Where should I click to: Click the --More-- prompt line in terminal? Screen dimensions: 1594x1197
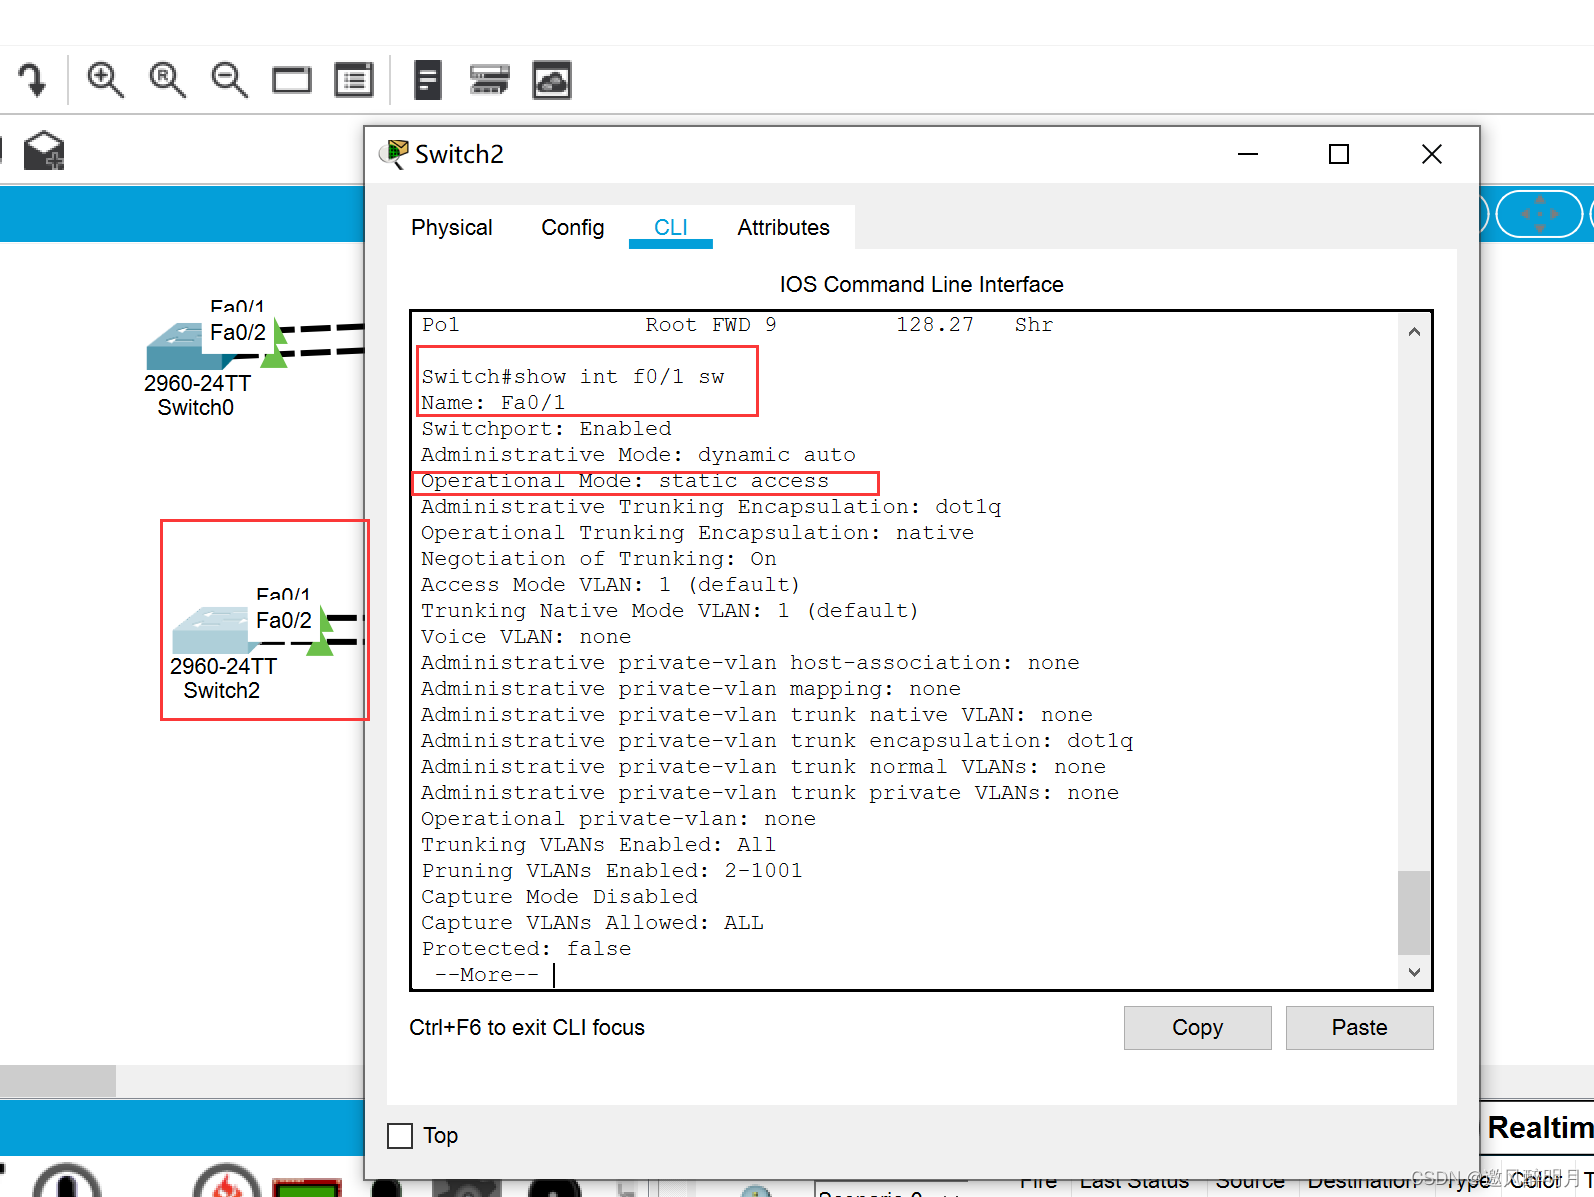pyautogui.click(x=487, y=975)
